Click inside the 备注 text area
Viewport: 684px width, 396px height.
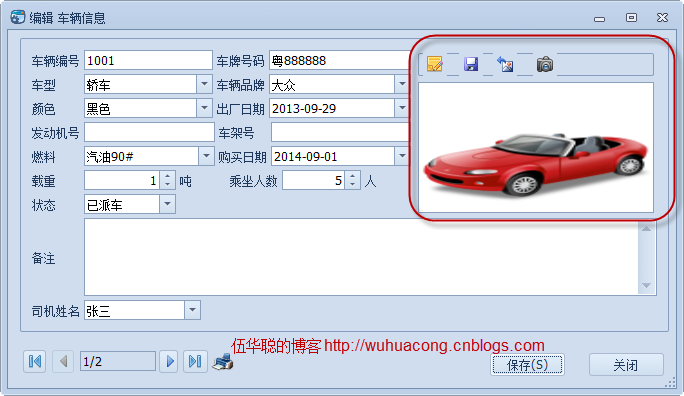(x=361, y=257)
